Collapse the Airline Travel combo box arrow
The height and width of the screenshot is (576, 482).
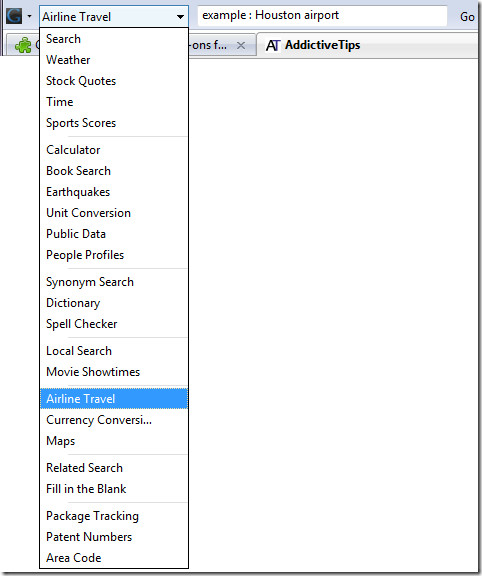coord(180,17)
